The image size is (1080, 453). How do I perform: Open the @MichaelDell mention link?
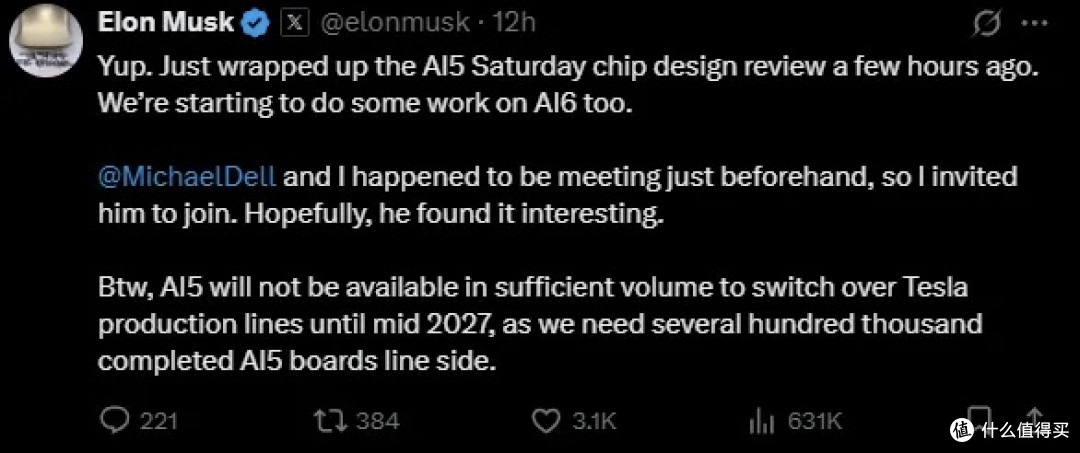[x=187, y=178]
